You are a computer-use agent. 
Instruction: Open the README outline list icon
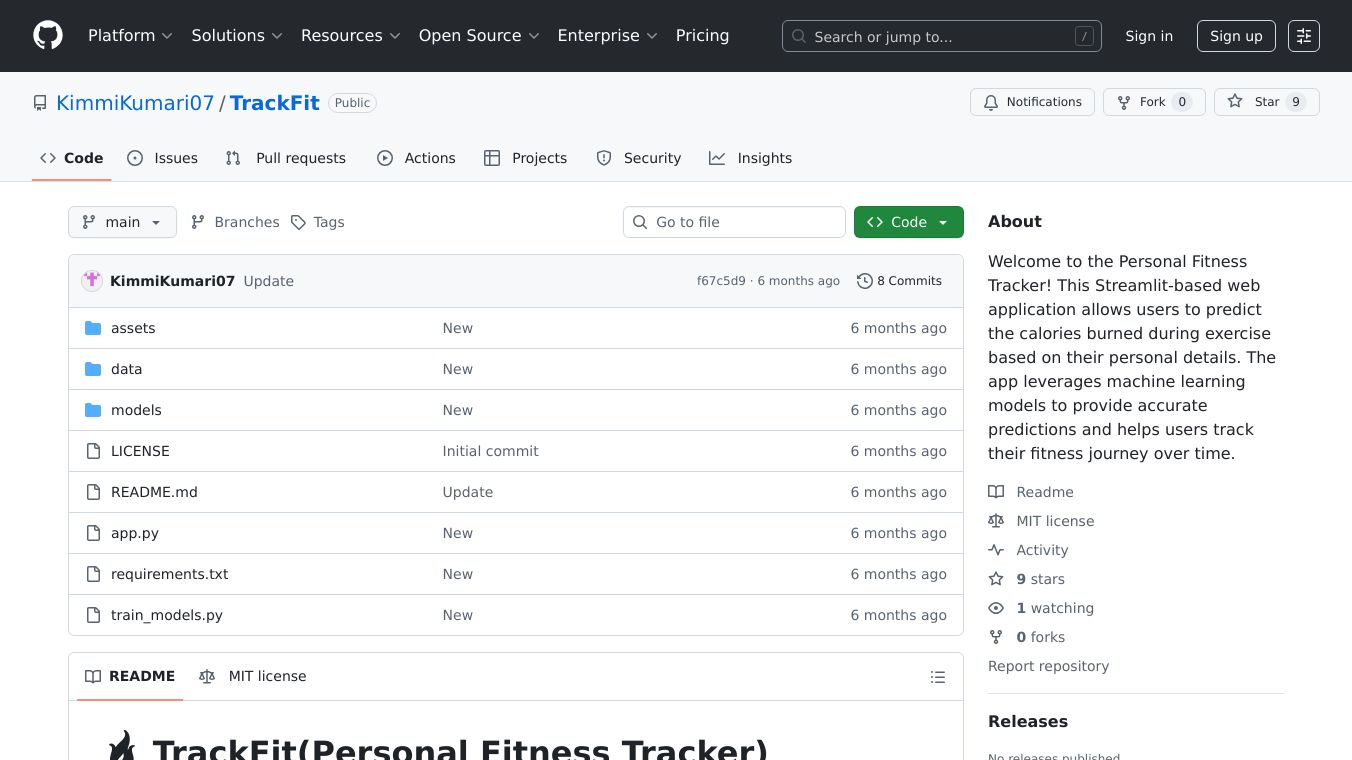pos(937,677)
